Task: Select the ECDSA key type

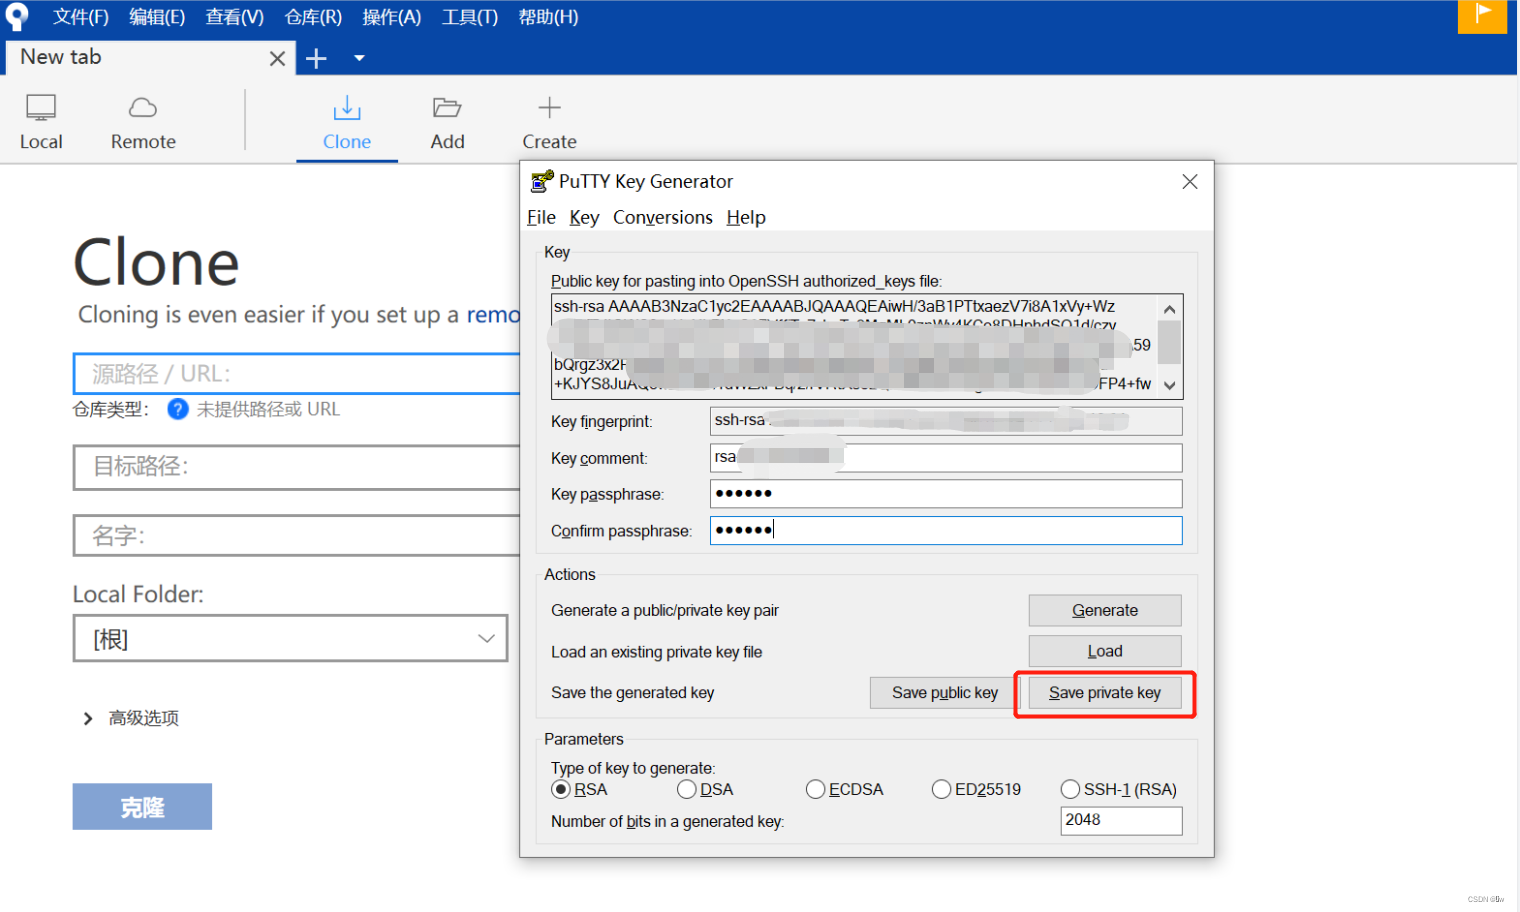Action: click(x=845, y=789)
